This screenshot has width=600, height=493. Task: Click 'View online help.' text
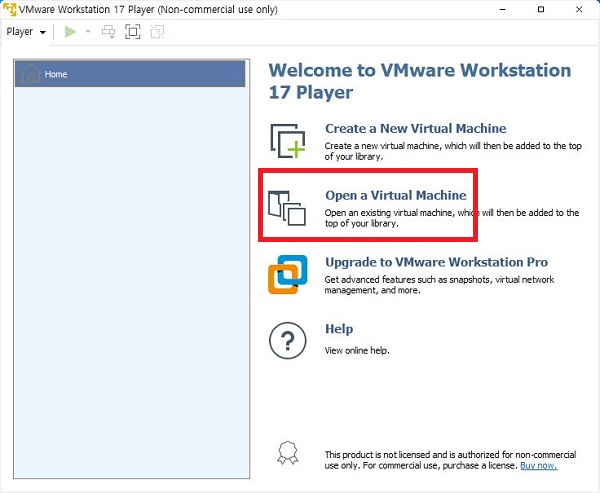357,351
